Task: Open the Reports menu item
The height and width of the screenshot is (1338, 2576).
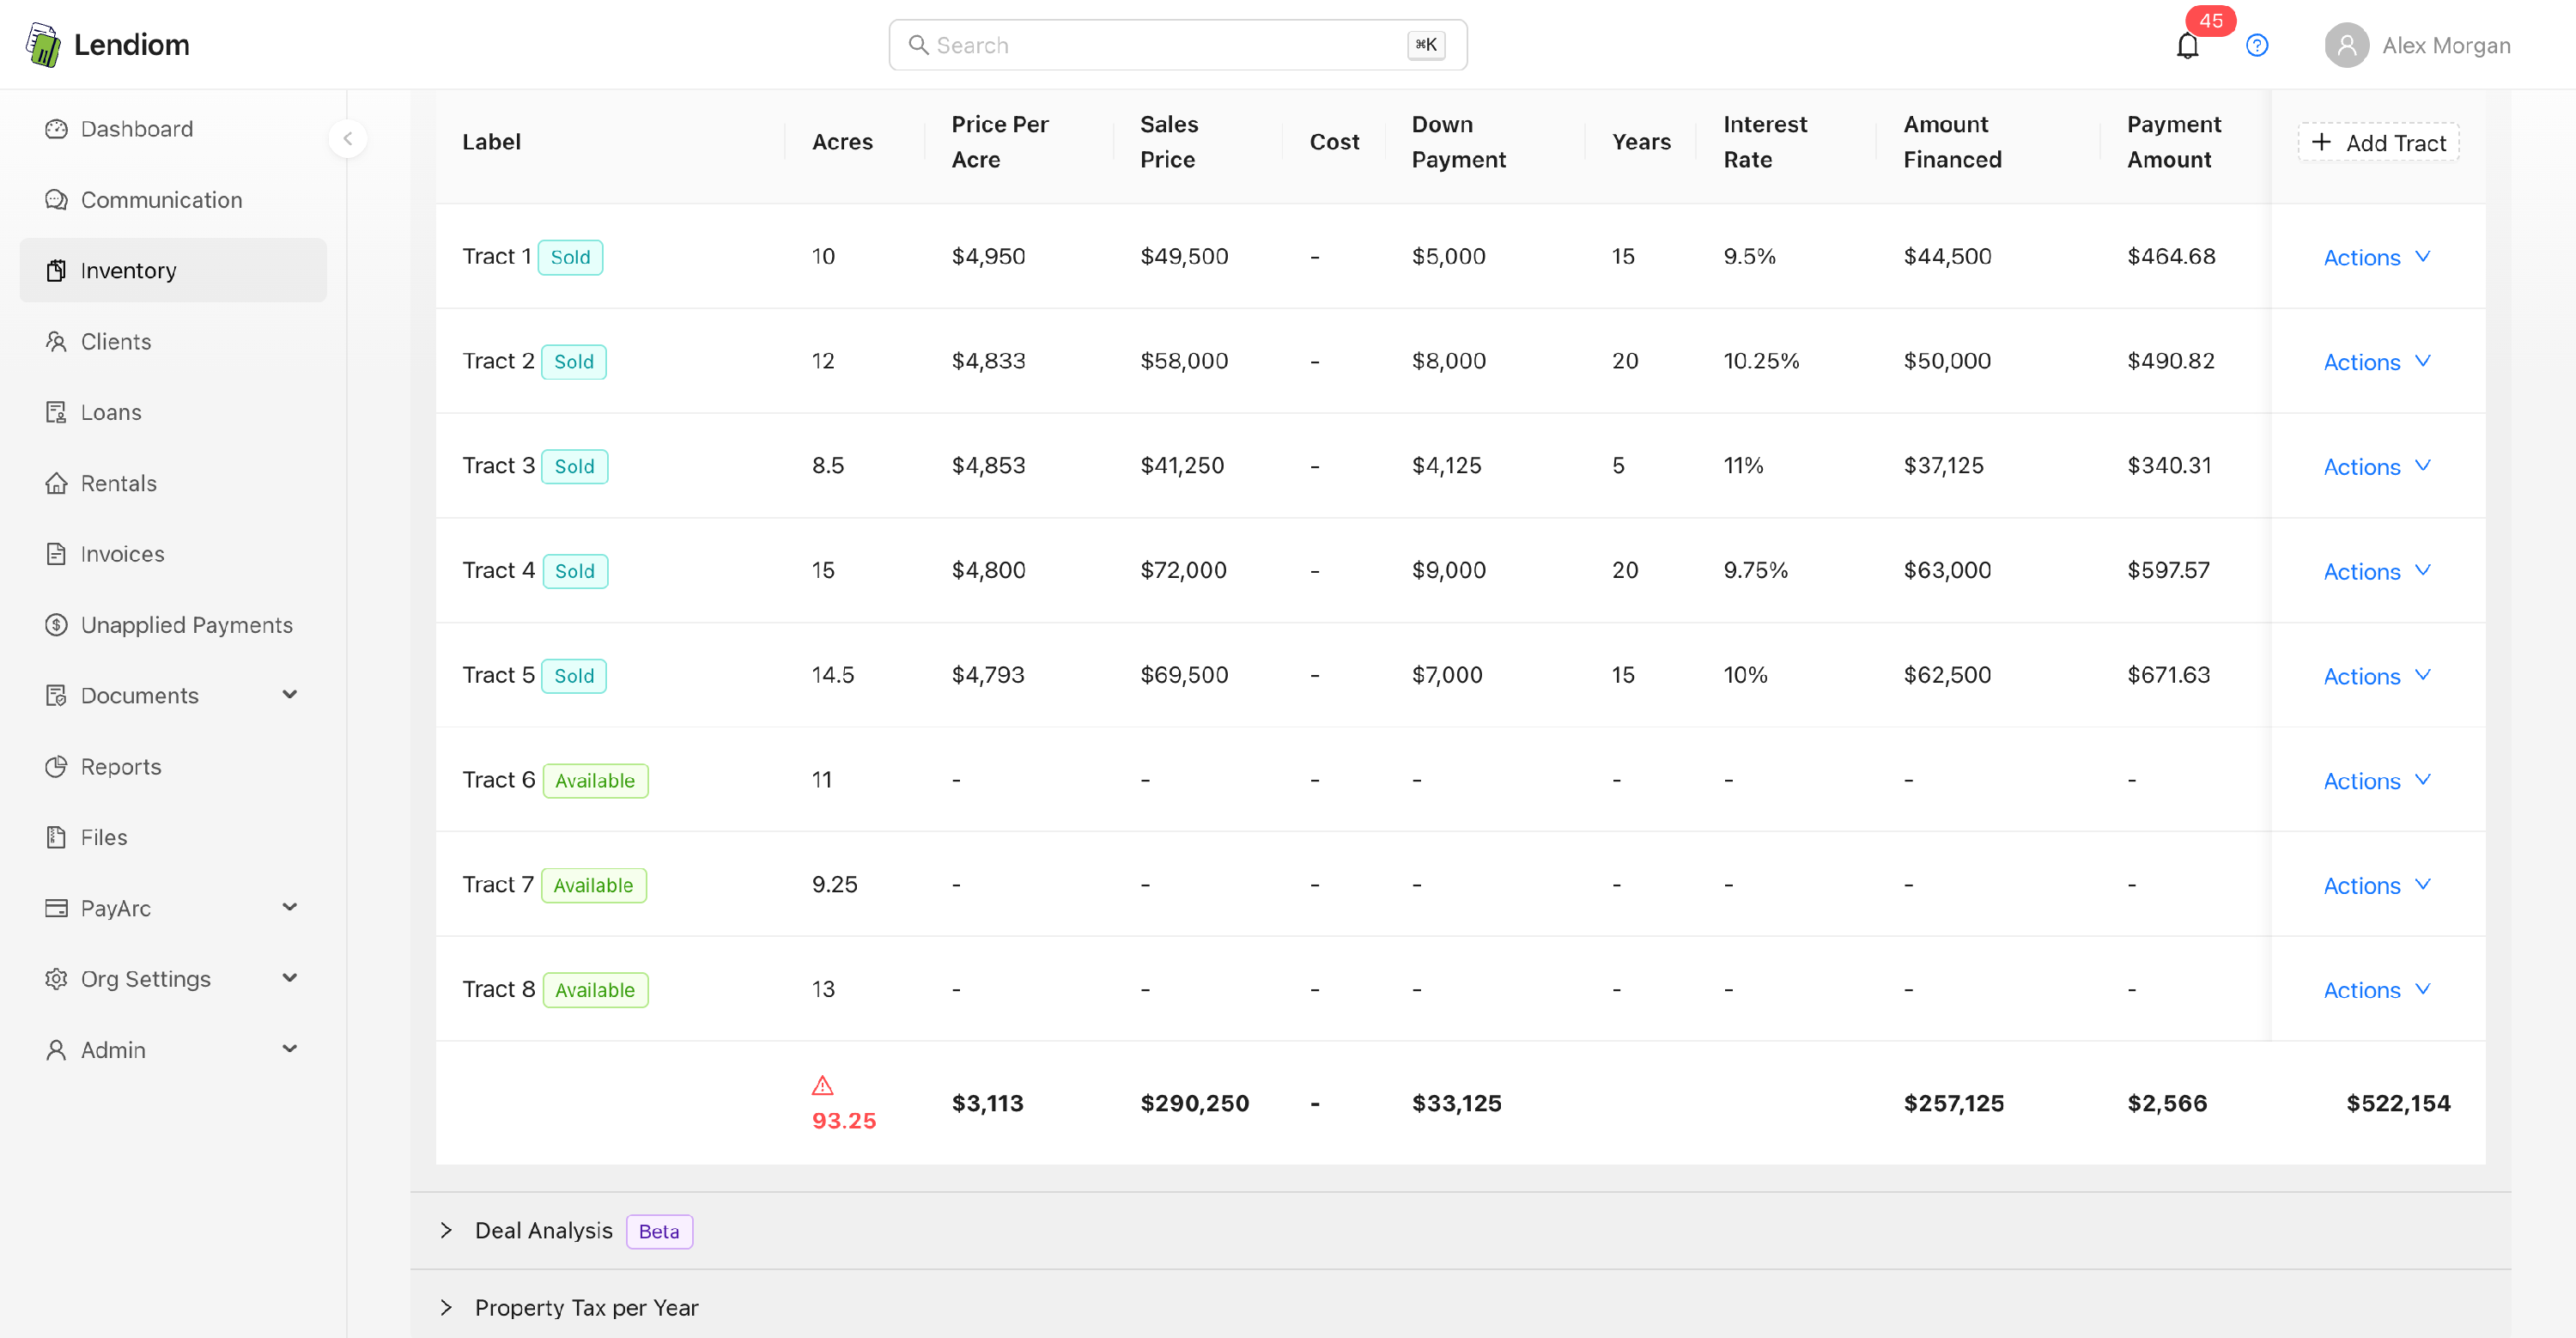Action: tap(173, 767)
